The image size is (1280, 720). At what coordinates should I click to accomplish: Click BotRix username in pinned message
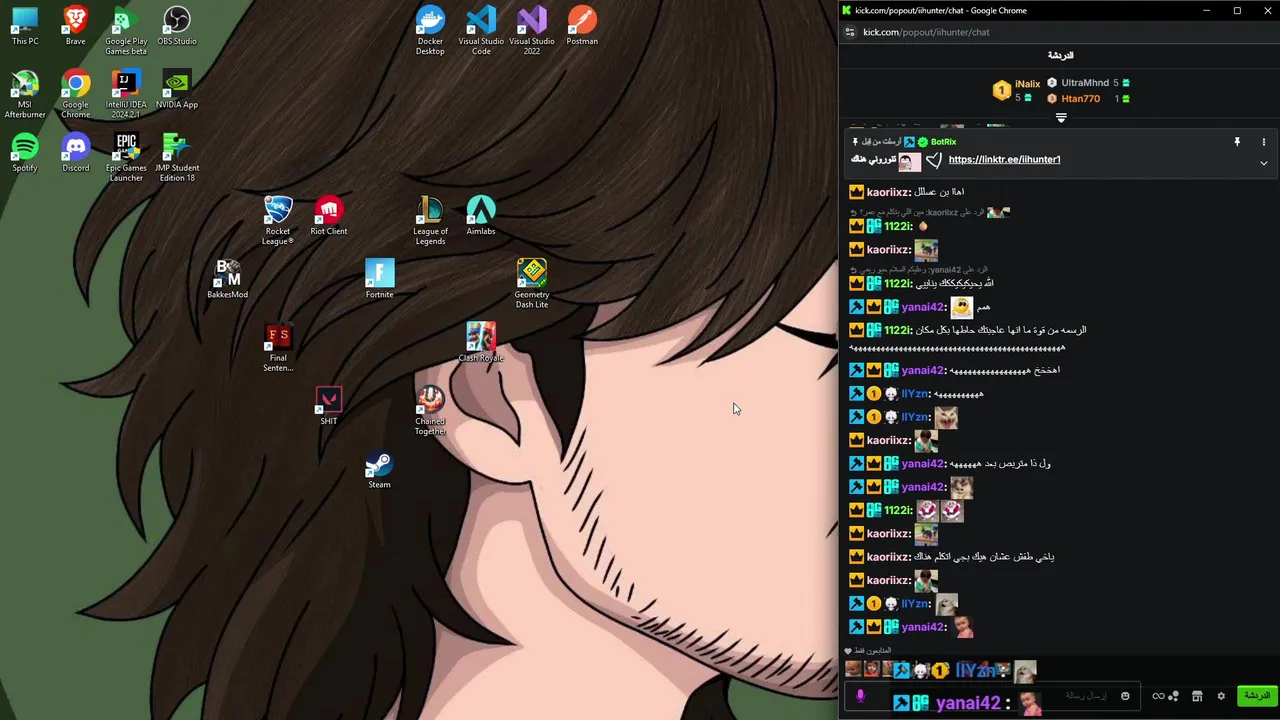[x=943, y=142]
